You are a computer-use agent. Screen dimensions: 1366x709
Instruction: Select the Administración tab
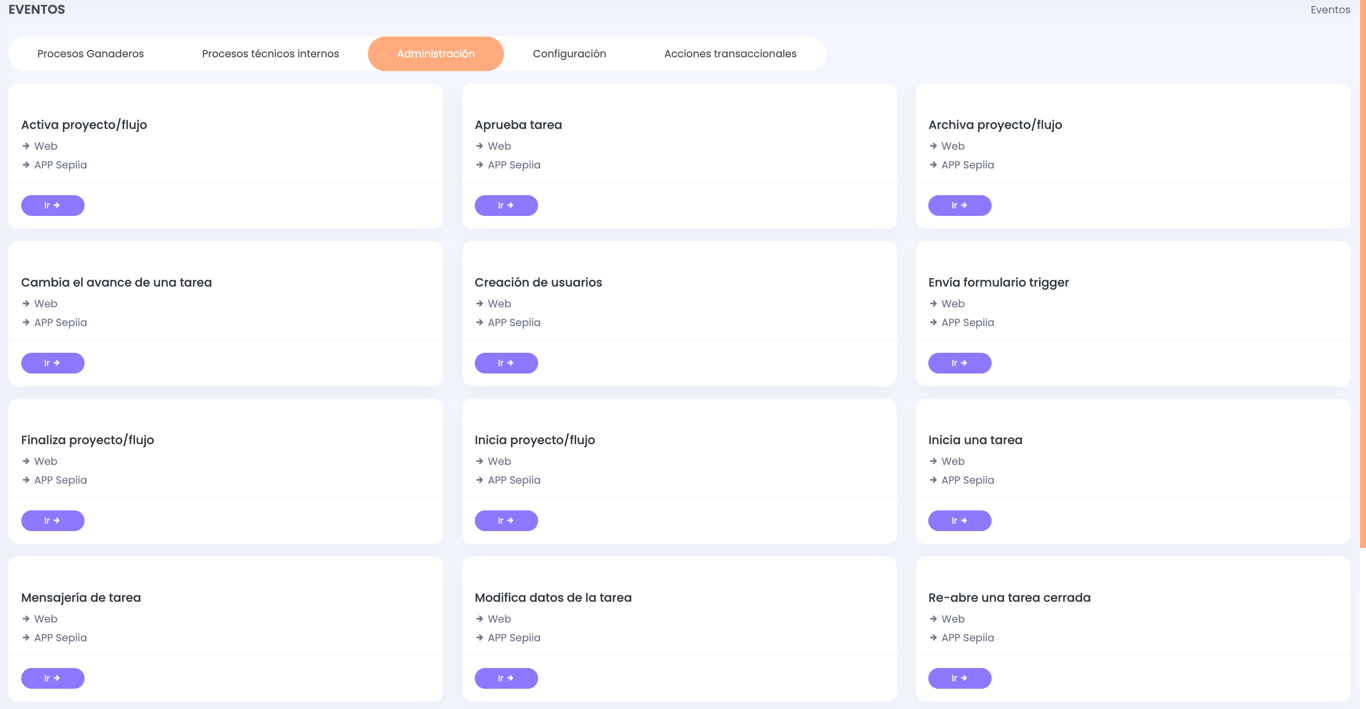point(436,54)
